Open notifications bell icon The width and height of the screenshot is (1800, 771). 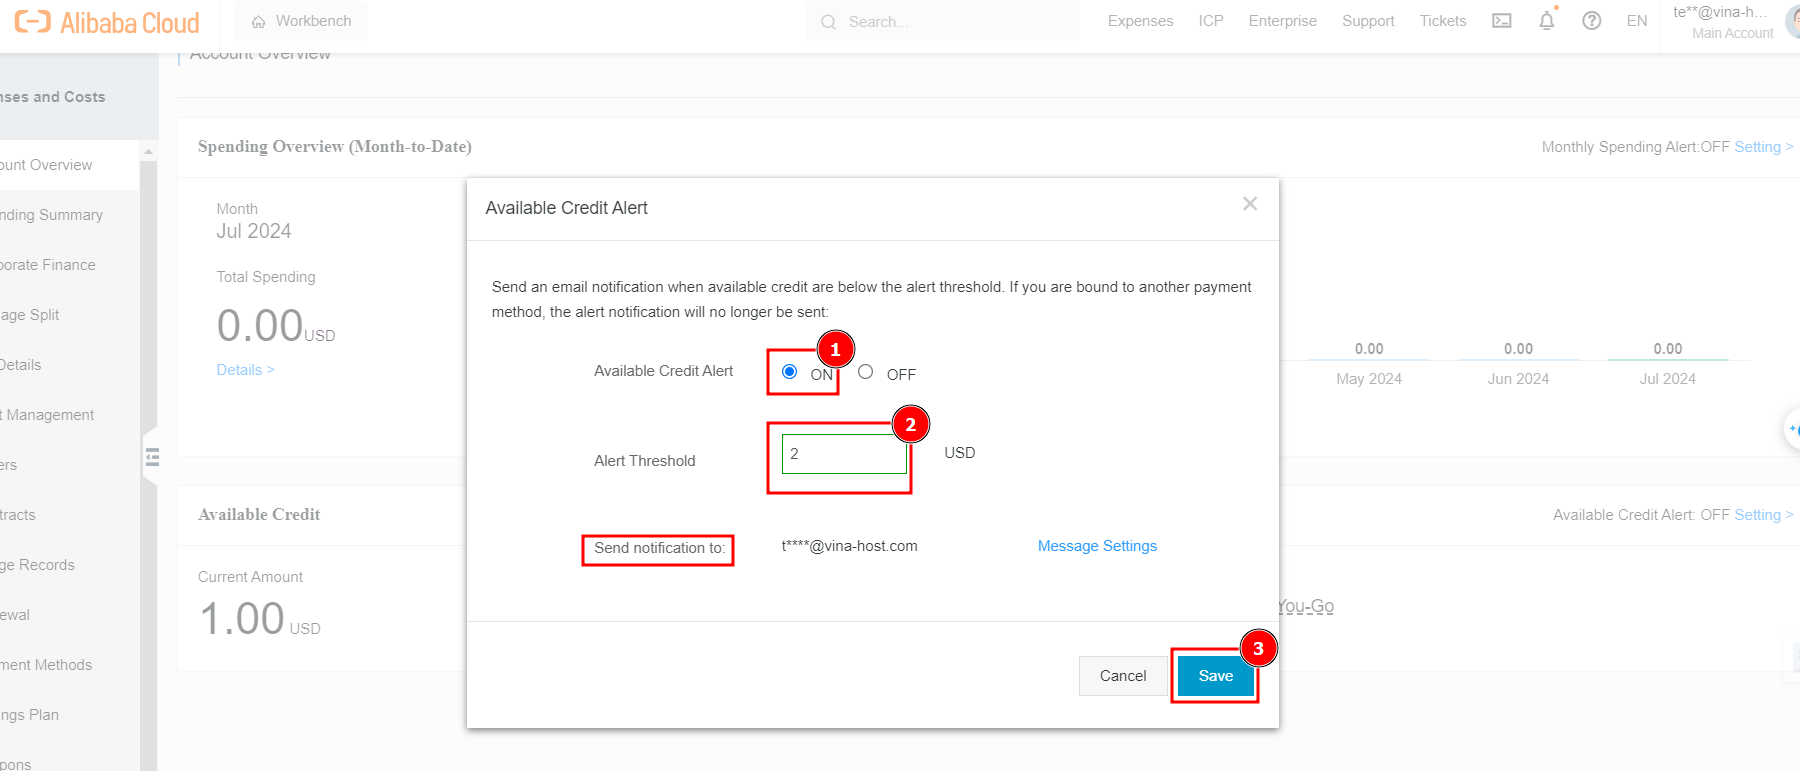1546,21
